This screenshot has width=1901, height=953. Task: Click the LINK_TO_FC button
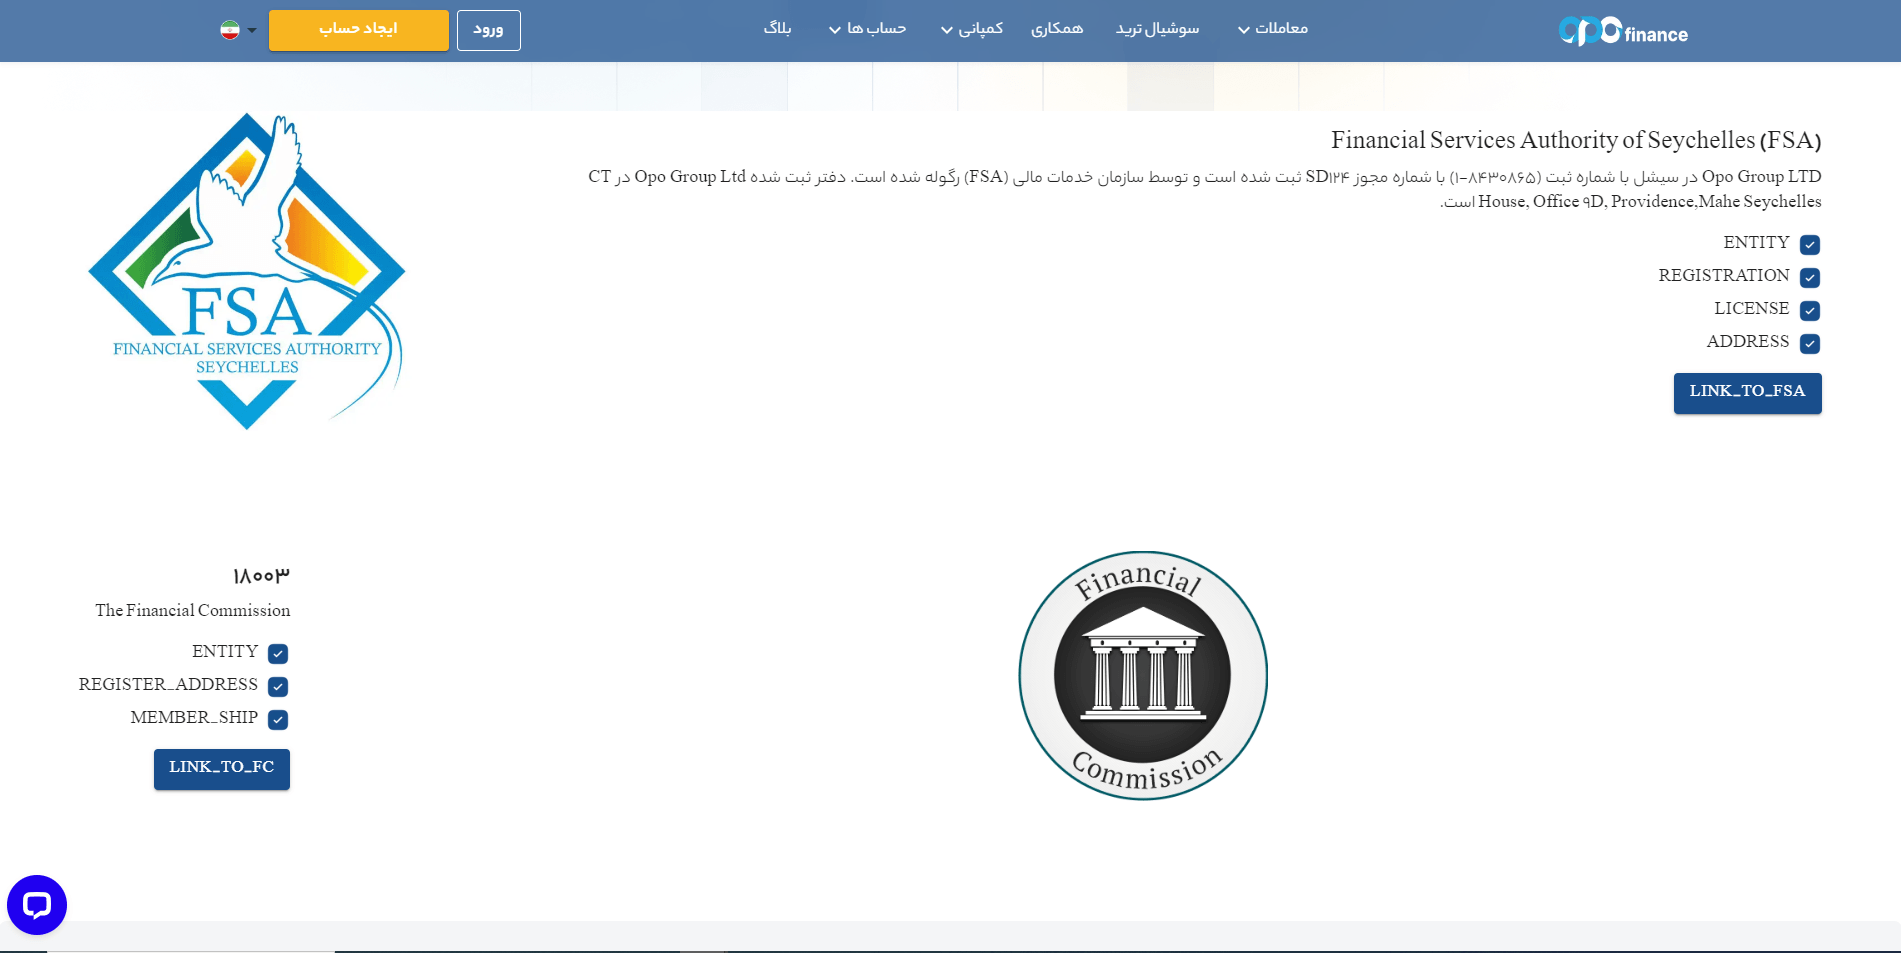click(221, 769)
